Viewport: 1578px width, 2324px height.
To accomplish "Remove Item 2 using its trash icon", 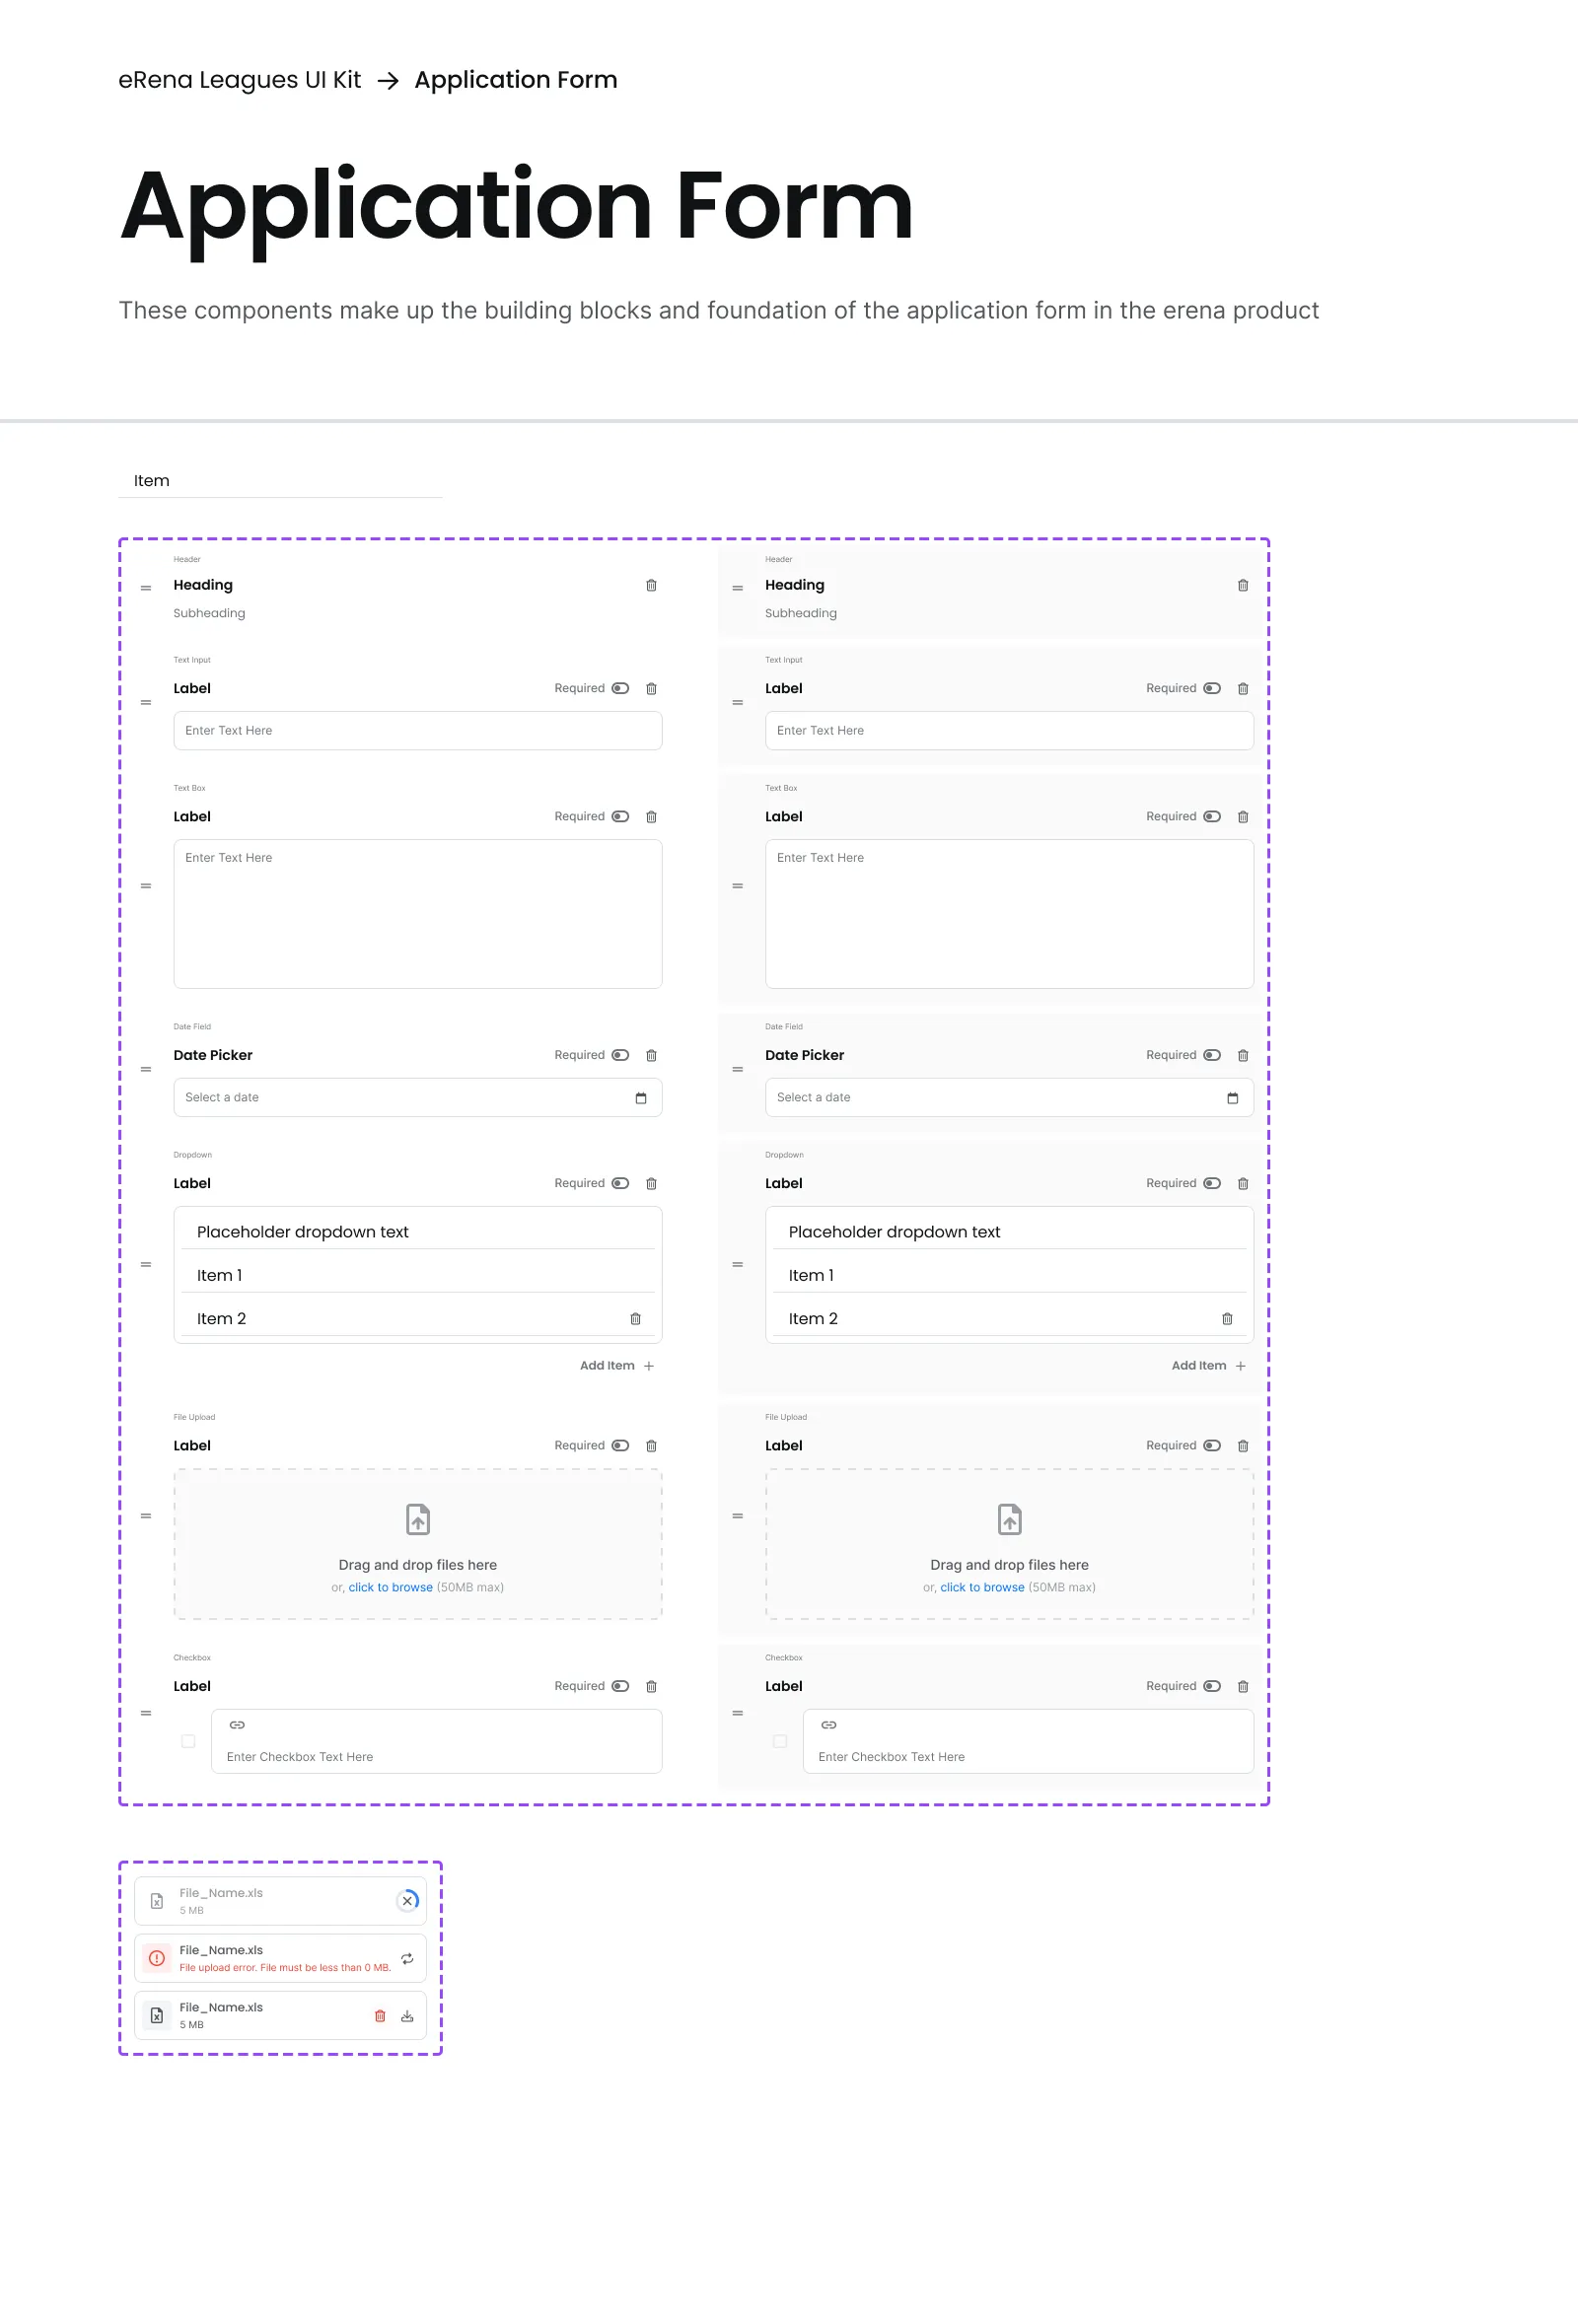I will click(635, 1318).
